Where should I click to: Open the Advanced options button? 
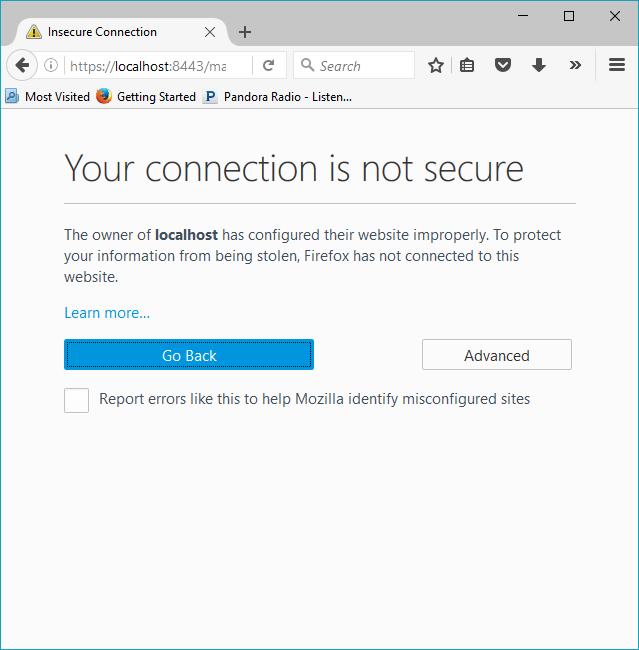point(497,355)
